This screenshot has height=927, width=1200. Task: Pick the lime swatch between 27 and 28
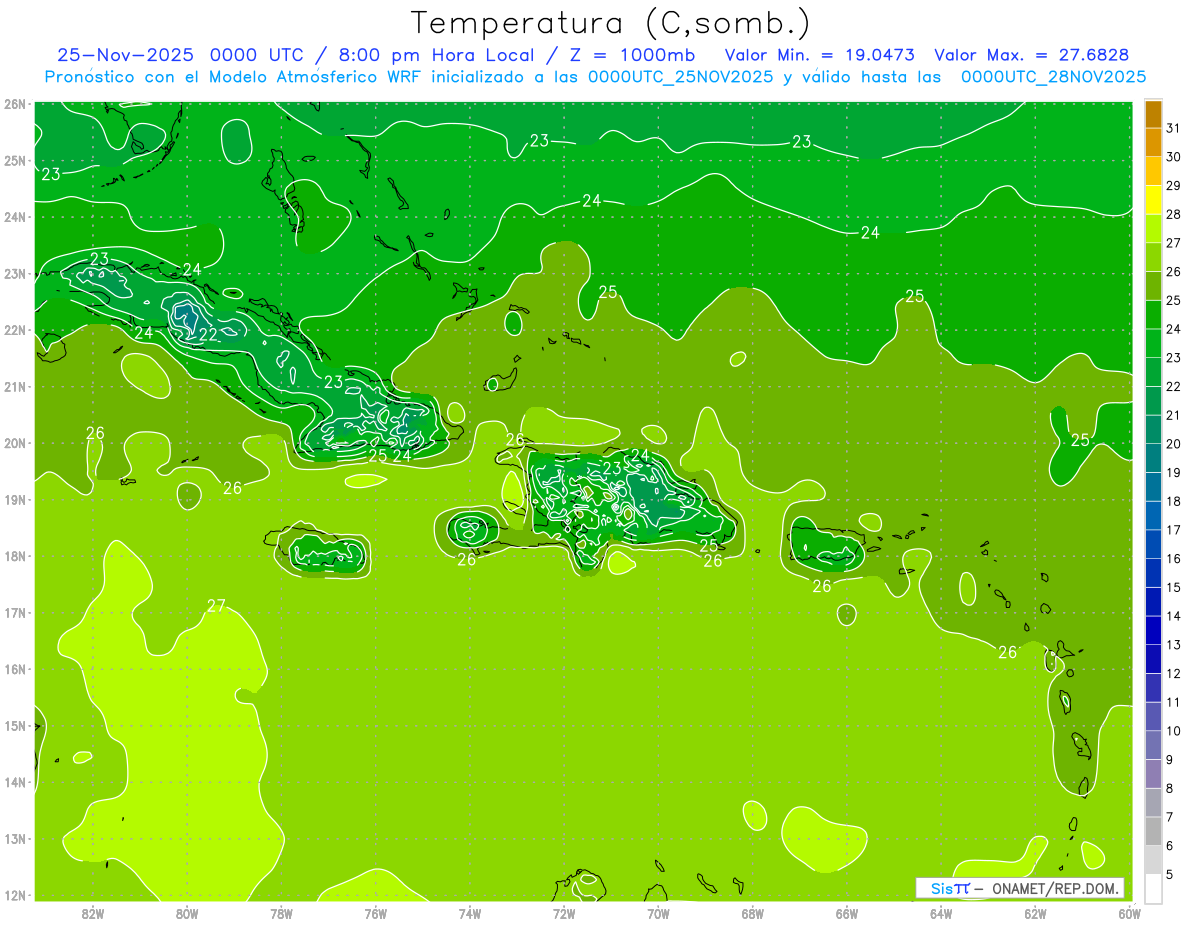coord(1153,229)
